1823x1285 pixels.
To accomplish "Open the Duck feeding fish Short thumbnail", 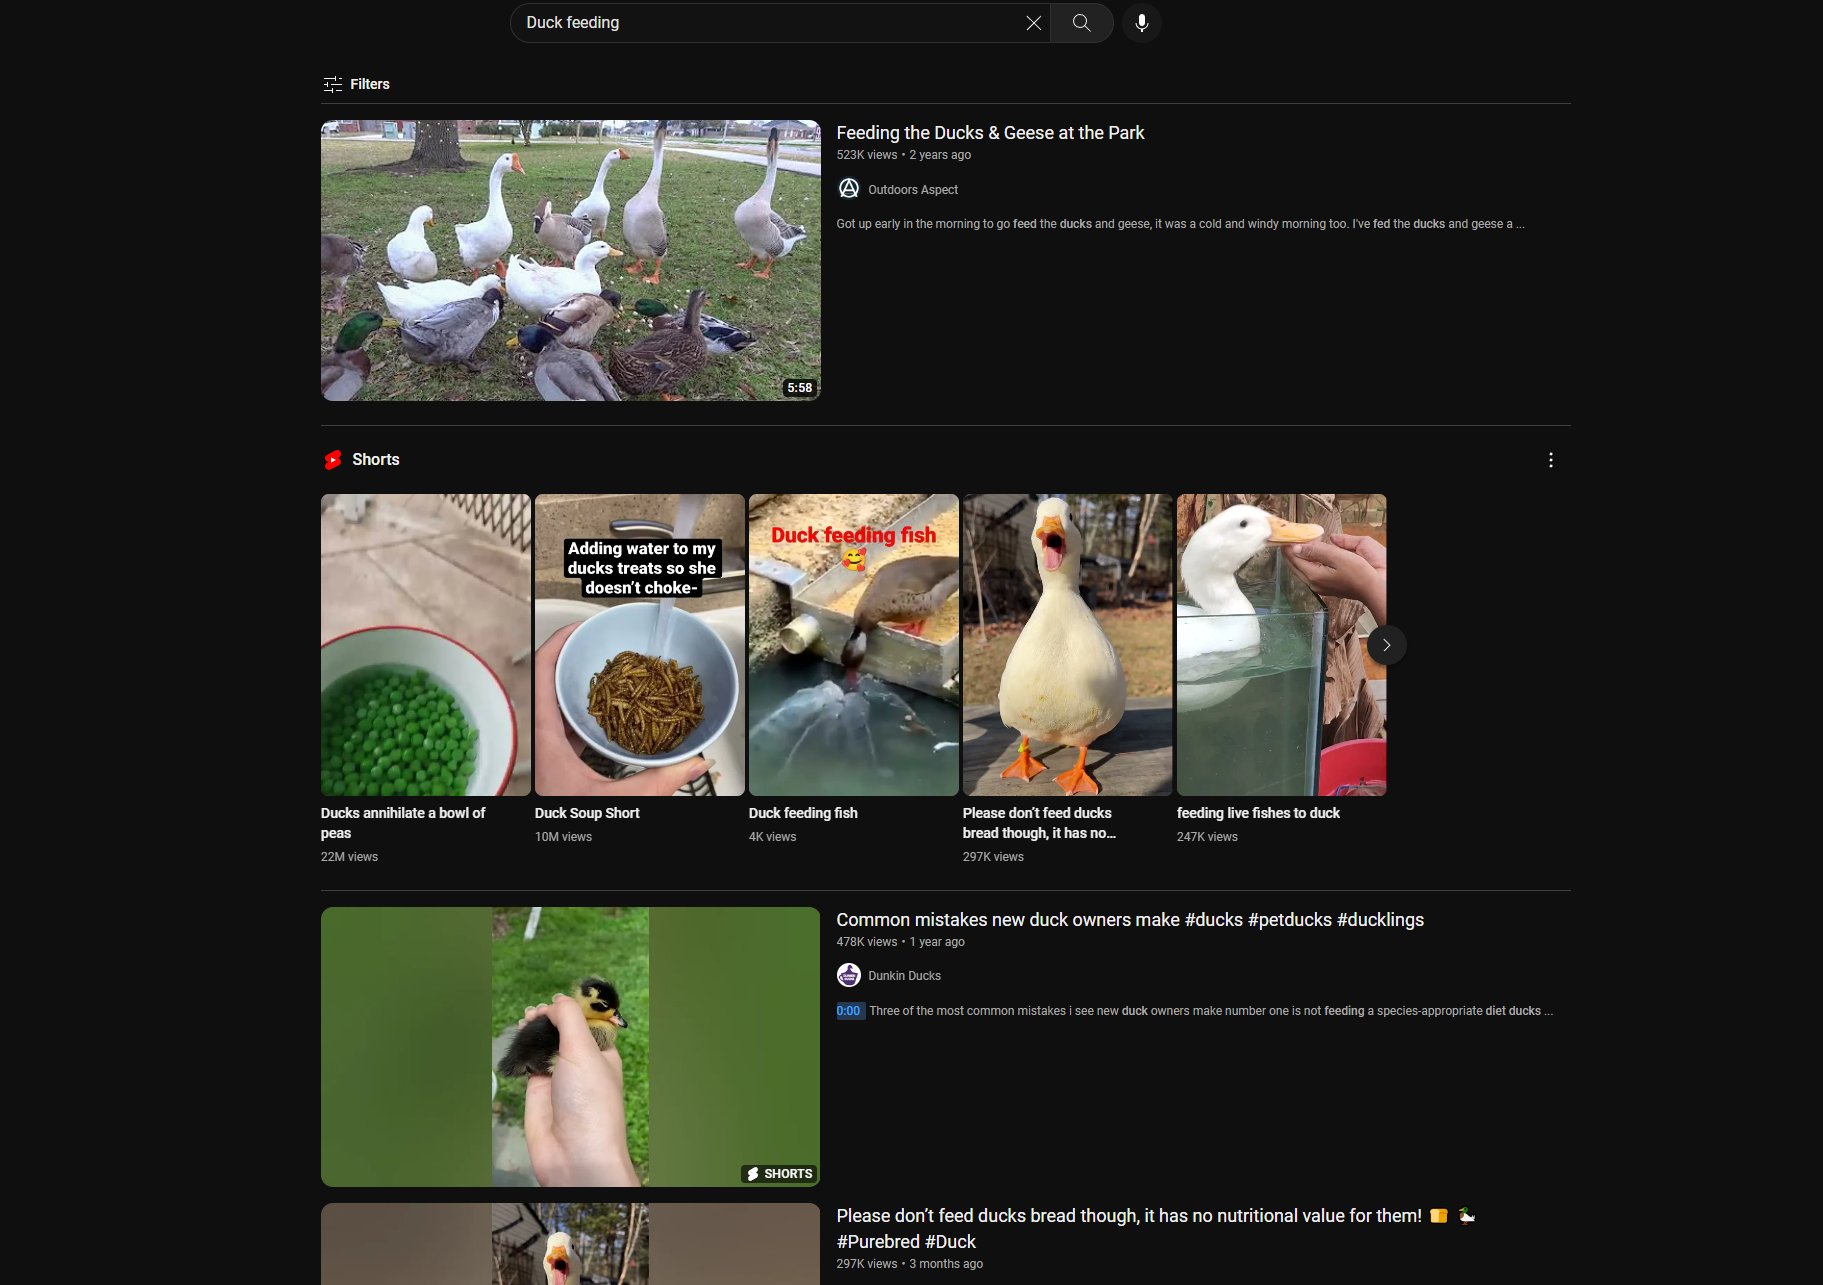I will pos(853,645).
